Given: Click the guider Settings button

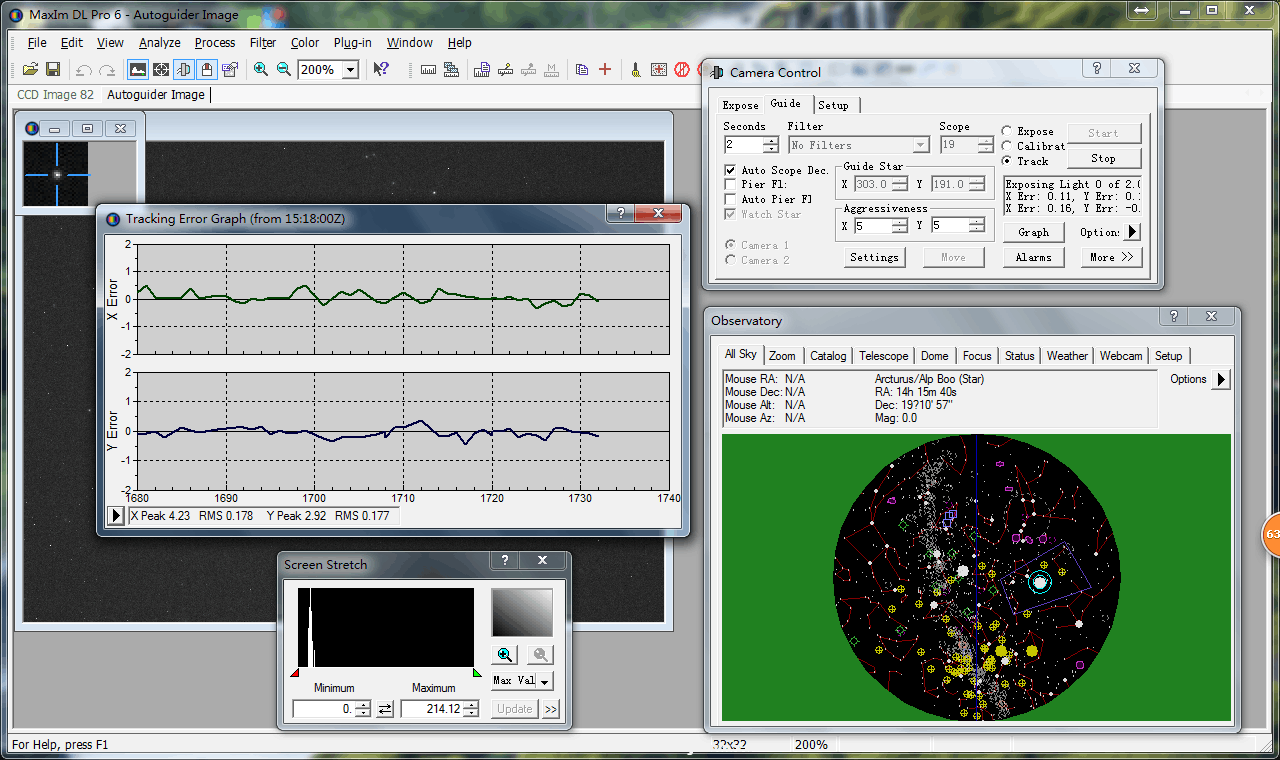Looking at the screenshot, I should click(x=874, y=257).
